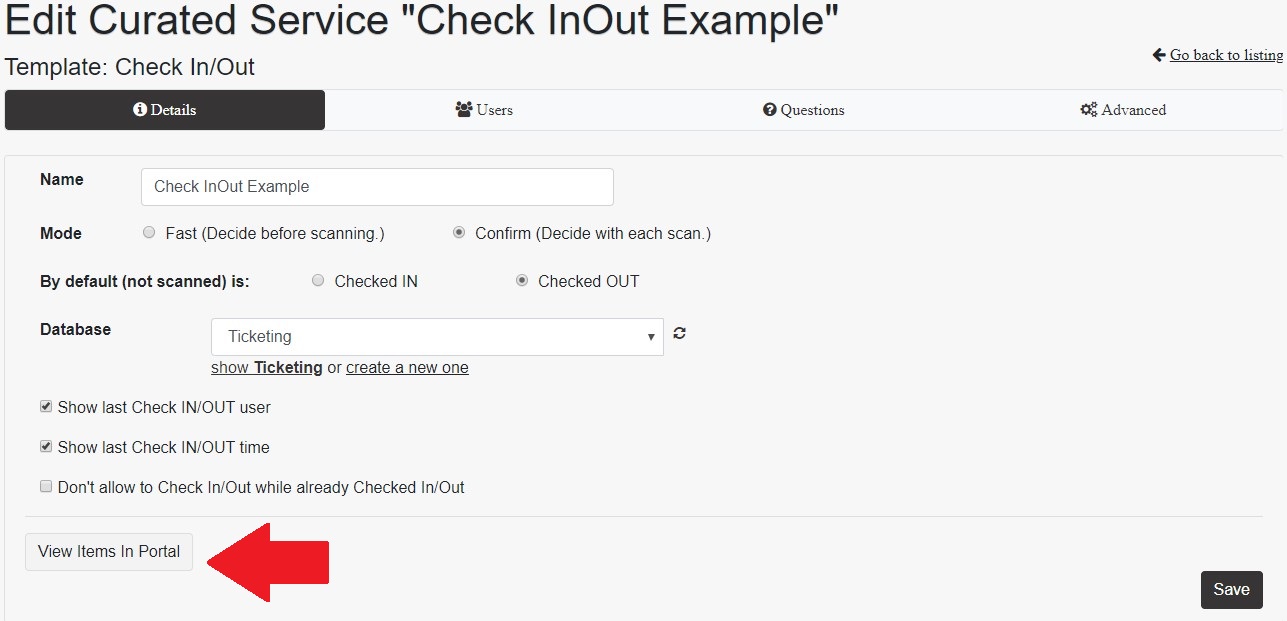Click the Name field label
This screenshot has height=621, width=1287.
click(x=62, y=180)
